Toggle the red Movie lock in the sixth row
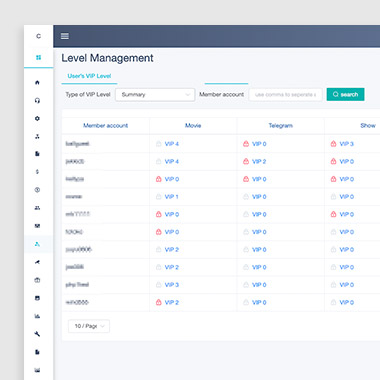The height and width of the screenshot is (380, 380). coord(159,232)
